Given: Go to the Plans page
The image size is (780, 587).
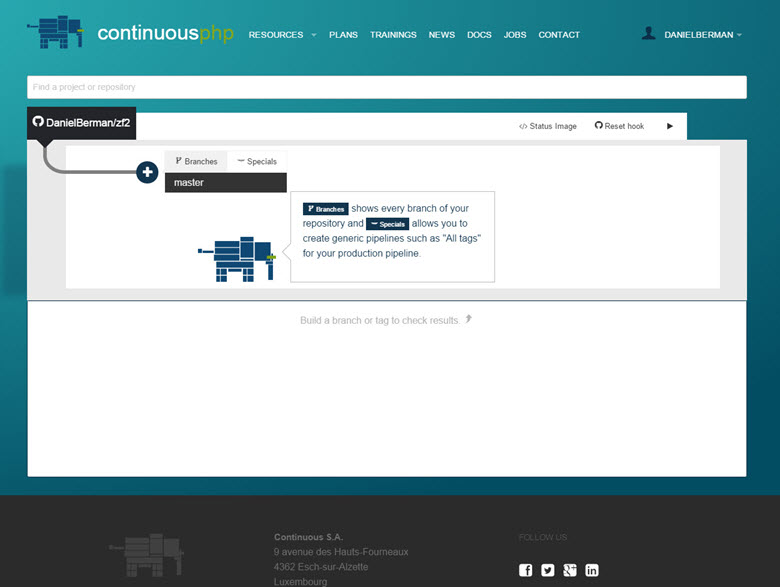Looking at the screenshot, I should 343,35.
